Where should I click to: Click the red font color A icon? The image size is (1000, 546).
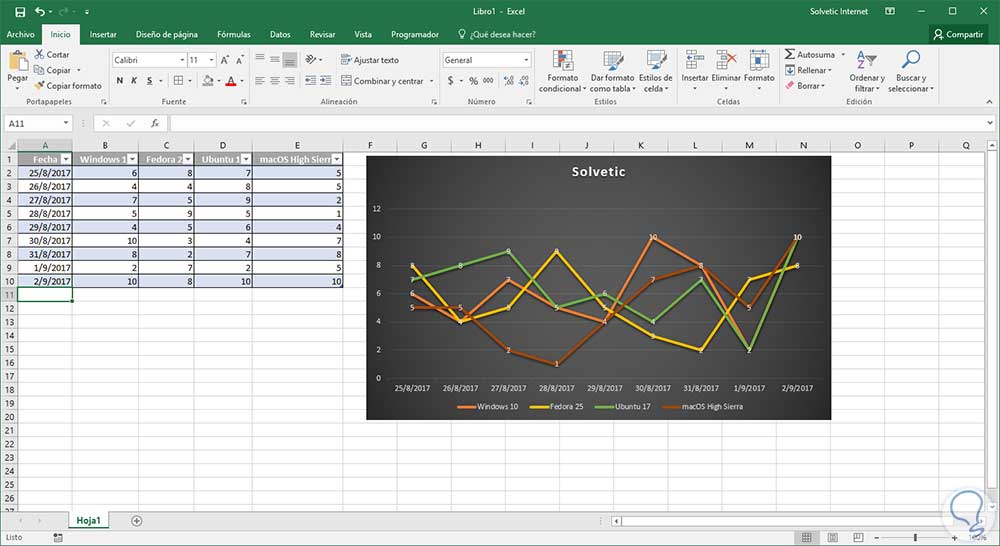(231, 80)
